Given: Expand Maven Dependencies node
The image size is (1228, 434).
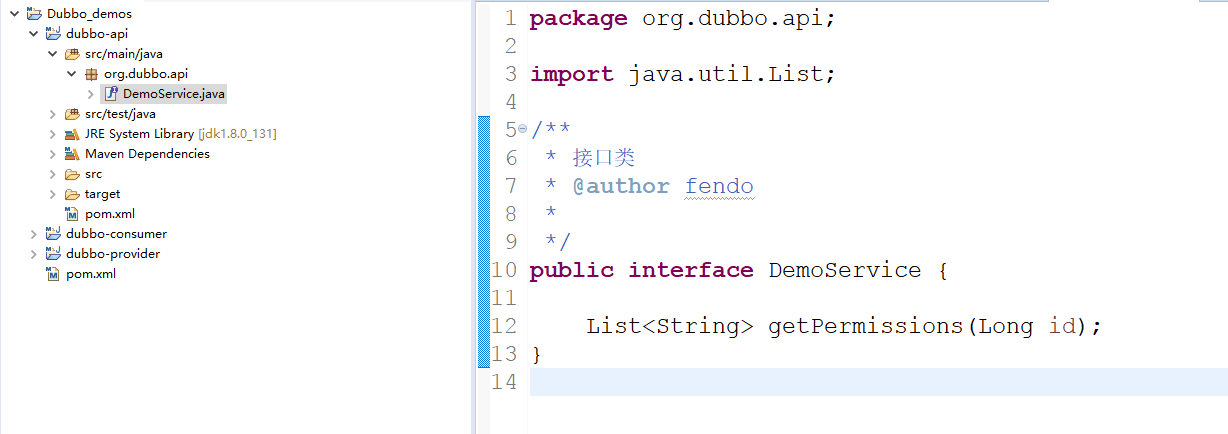Looking at the screenshot, I should point(52,154).
